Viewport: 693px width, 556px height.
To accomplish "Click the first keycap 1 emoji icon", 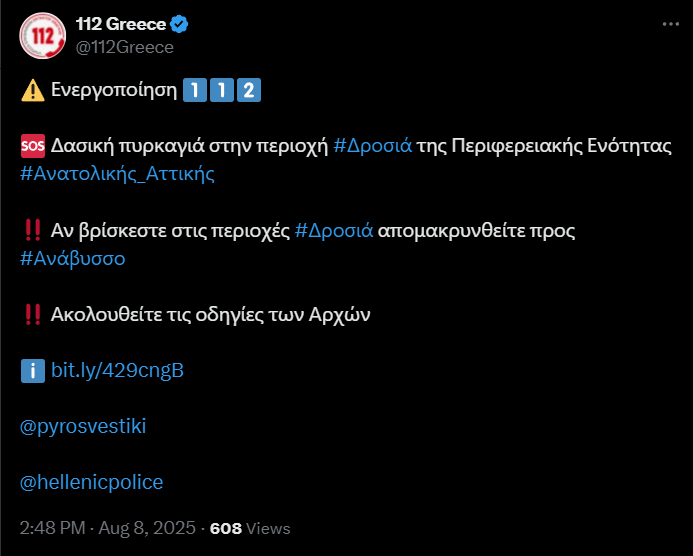I will (x=196, y=91).
